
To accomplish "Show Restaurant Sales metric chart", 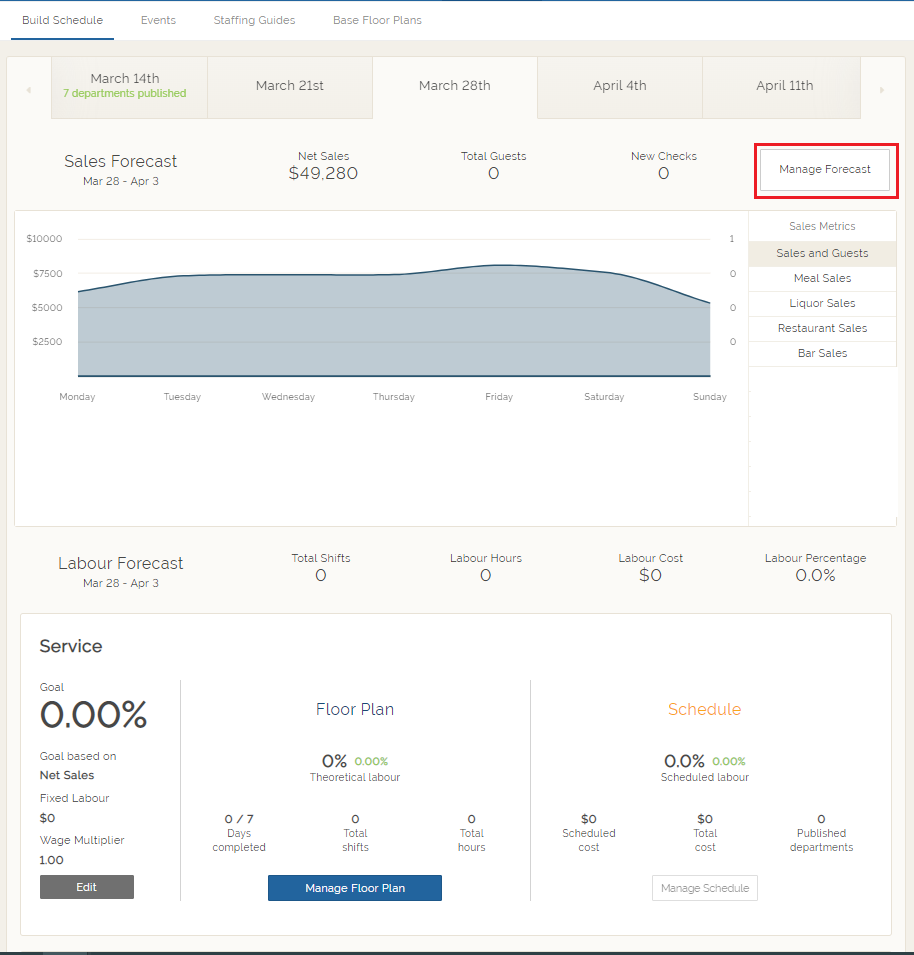I will coord(822,328).
